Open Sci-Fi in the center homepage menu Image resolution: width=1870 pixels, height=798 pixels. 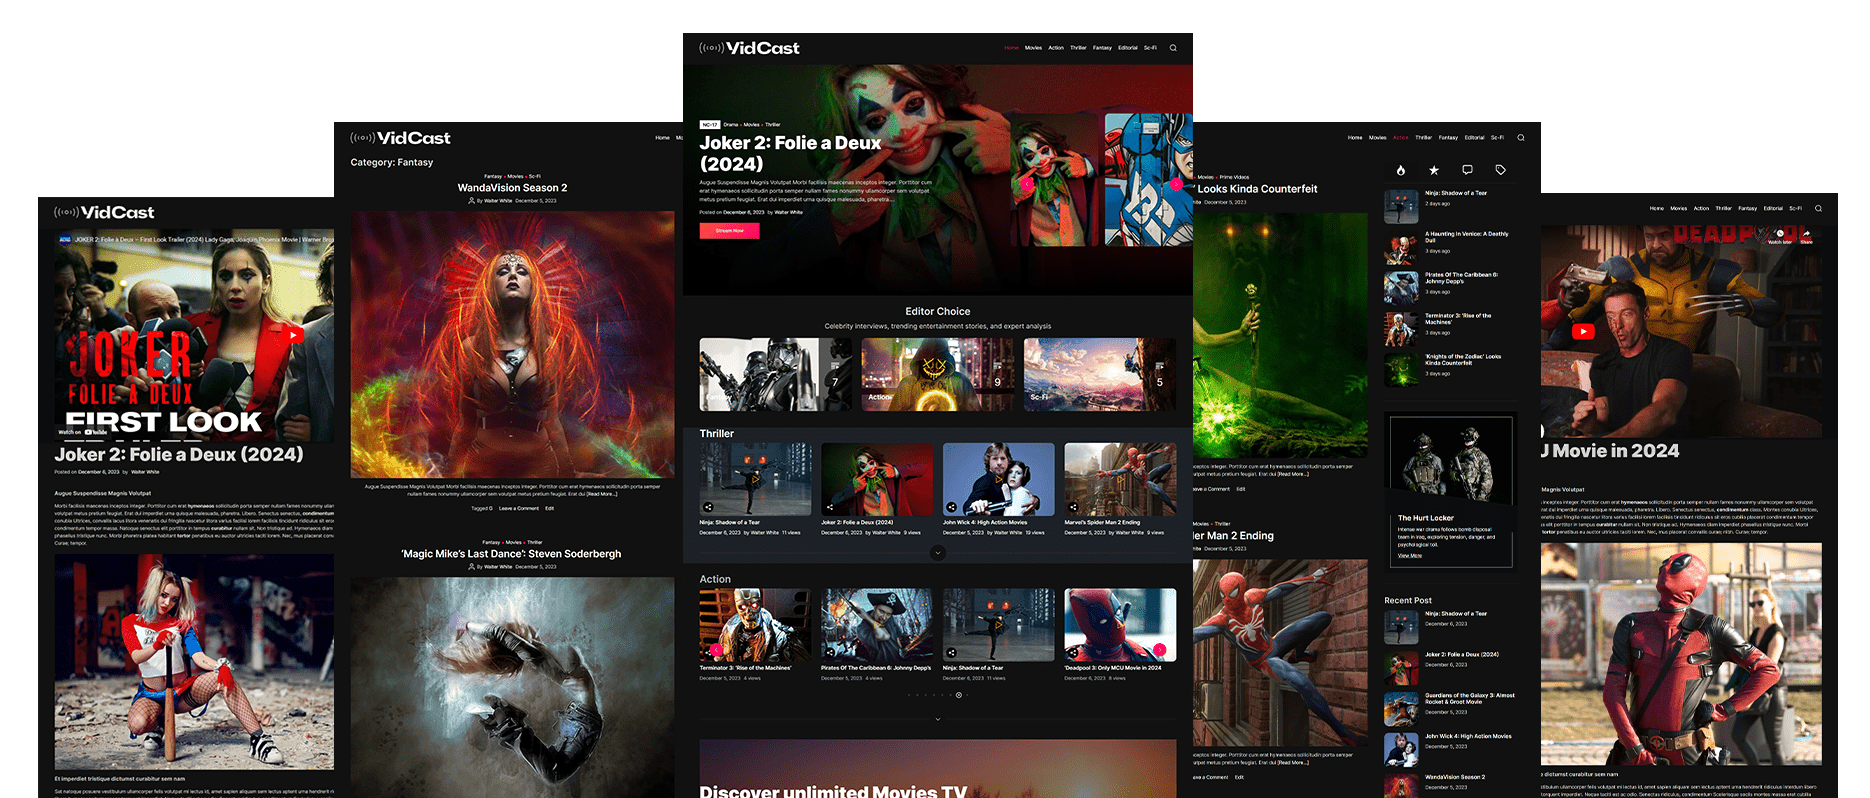tap(1150, 48)
